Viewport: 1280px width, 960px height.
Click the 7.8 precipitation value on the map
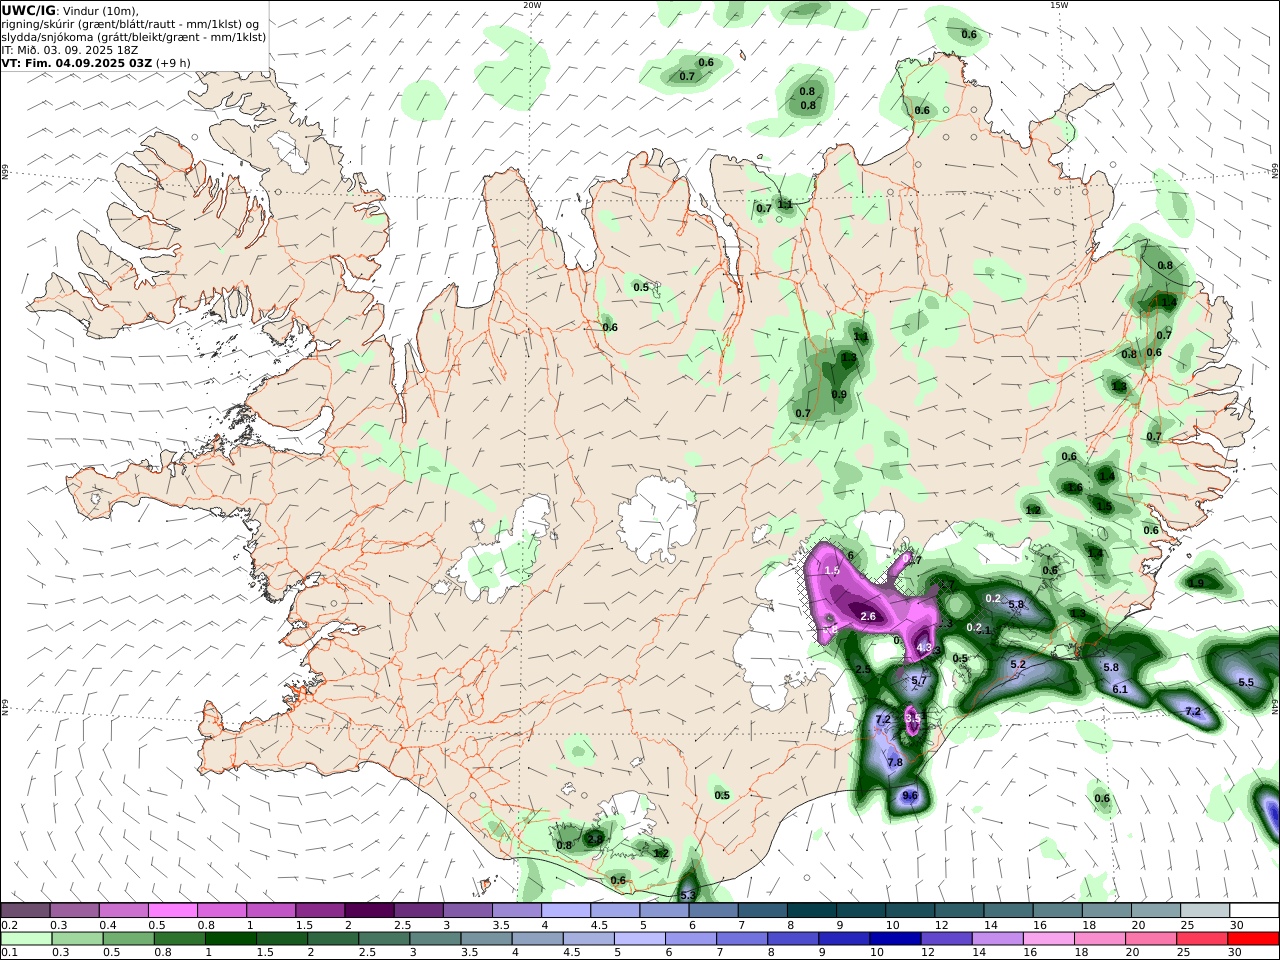(895, 763)
